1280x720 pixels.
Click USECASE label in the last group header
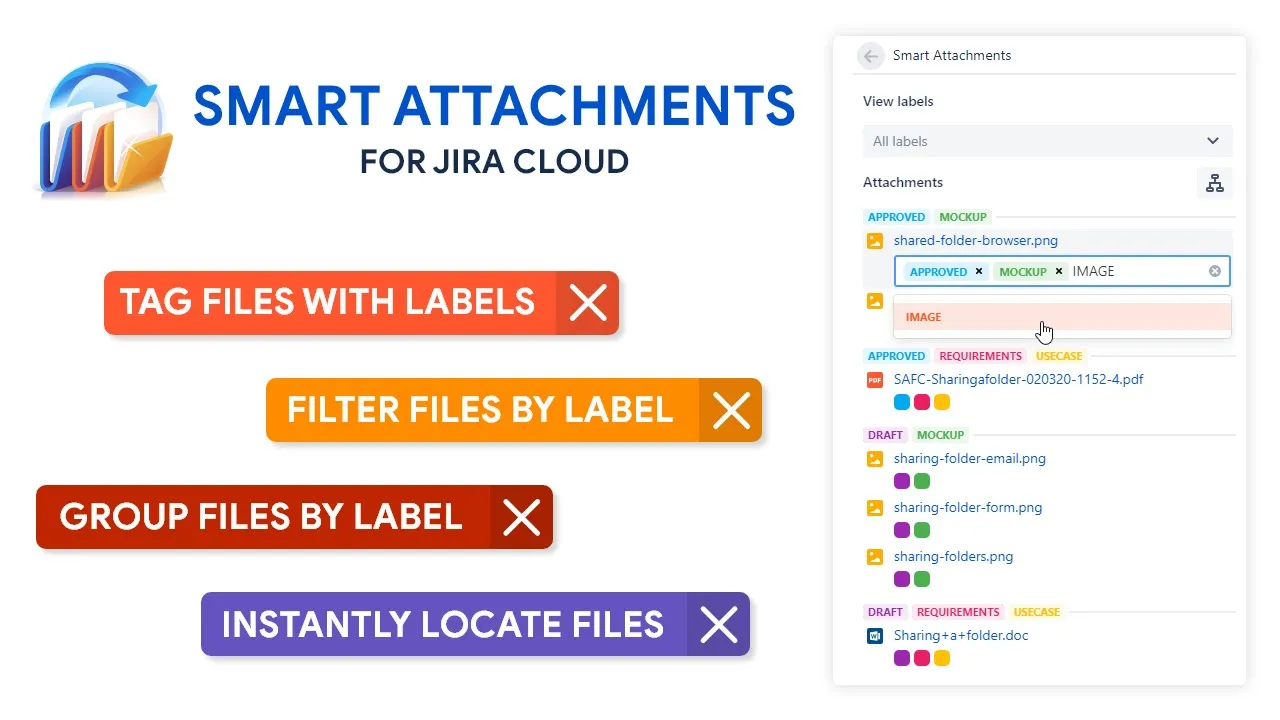pyautogui.click(x=1037, y=612)
